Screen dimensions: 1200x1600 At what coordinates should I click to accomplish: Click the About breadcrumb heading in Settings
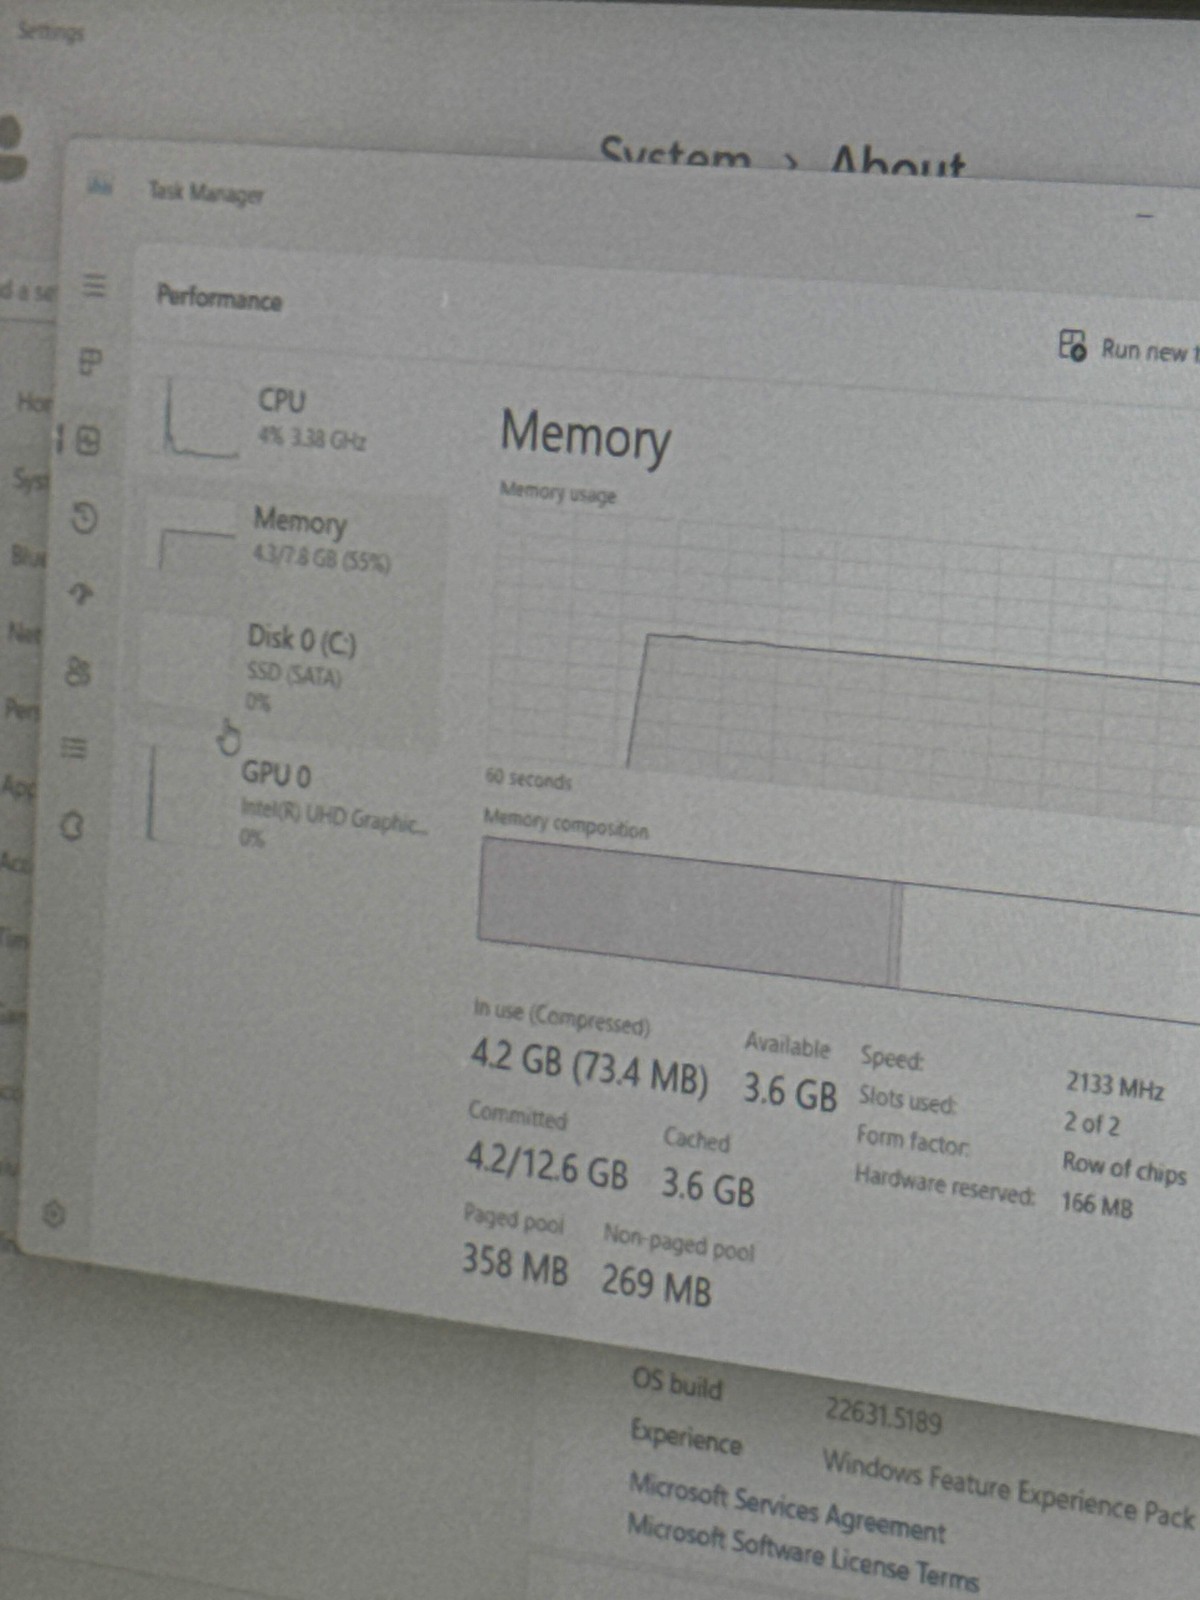coord(897,165)
